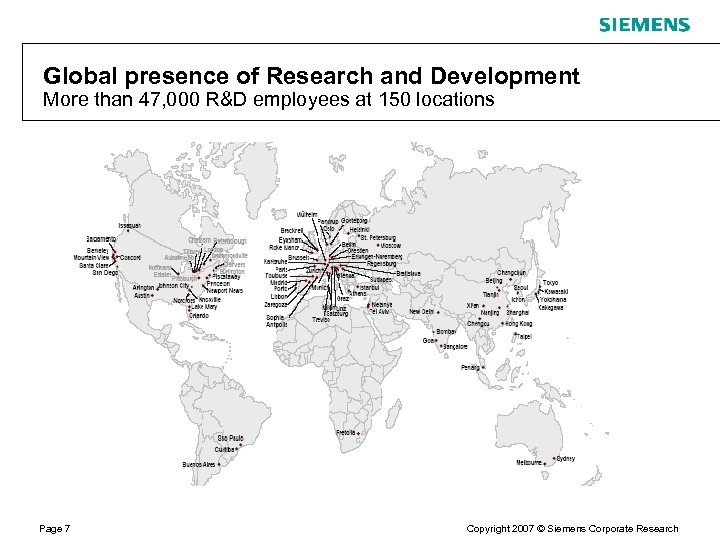Click the 'Orlando' map label

(x=199, y=315)
